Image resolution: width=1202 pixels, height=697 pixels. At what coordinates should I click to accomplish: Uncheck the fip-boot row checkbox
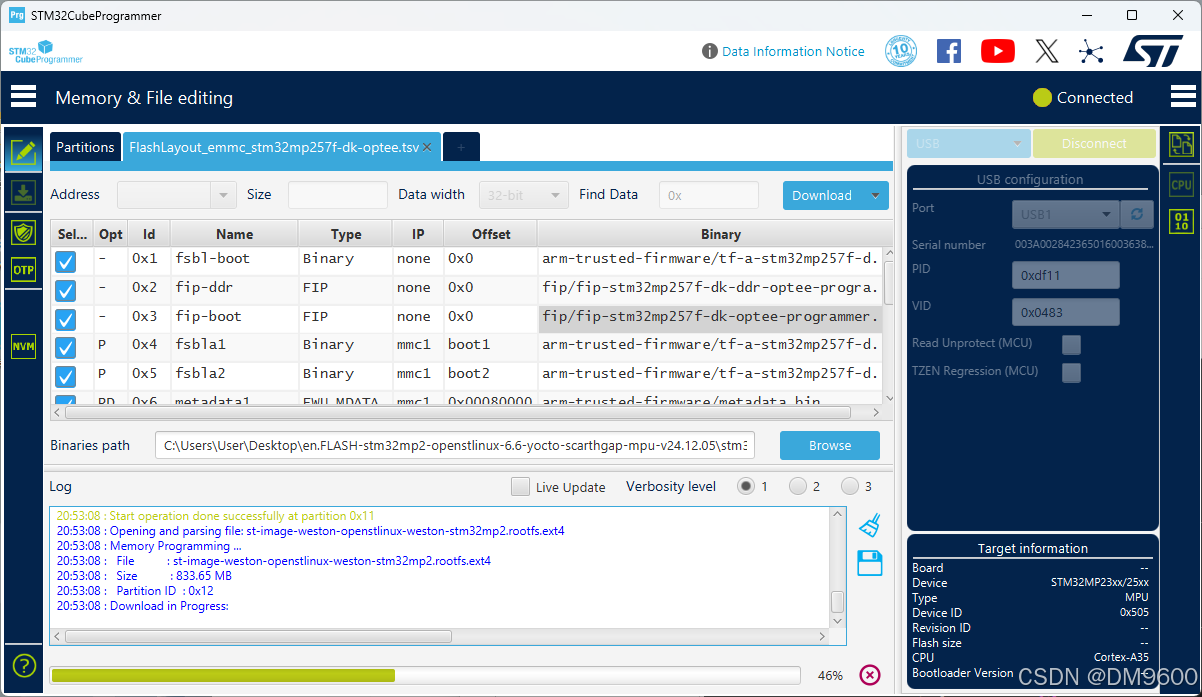66,320
